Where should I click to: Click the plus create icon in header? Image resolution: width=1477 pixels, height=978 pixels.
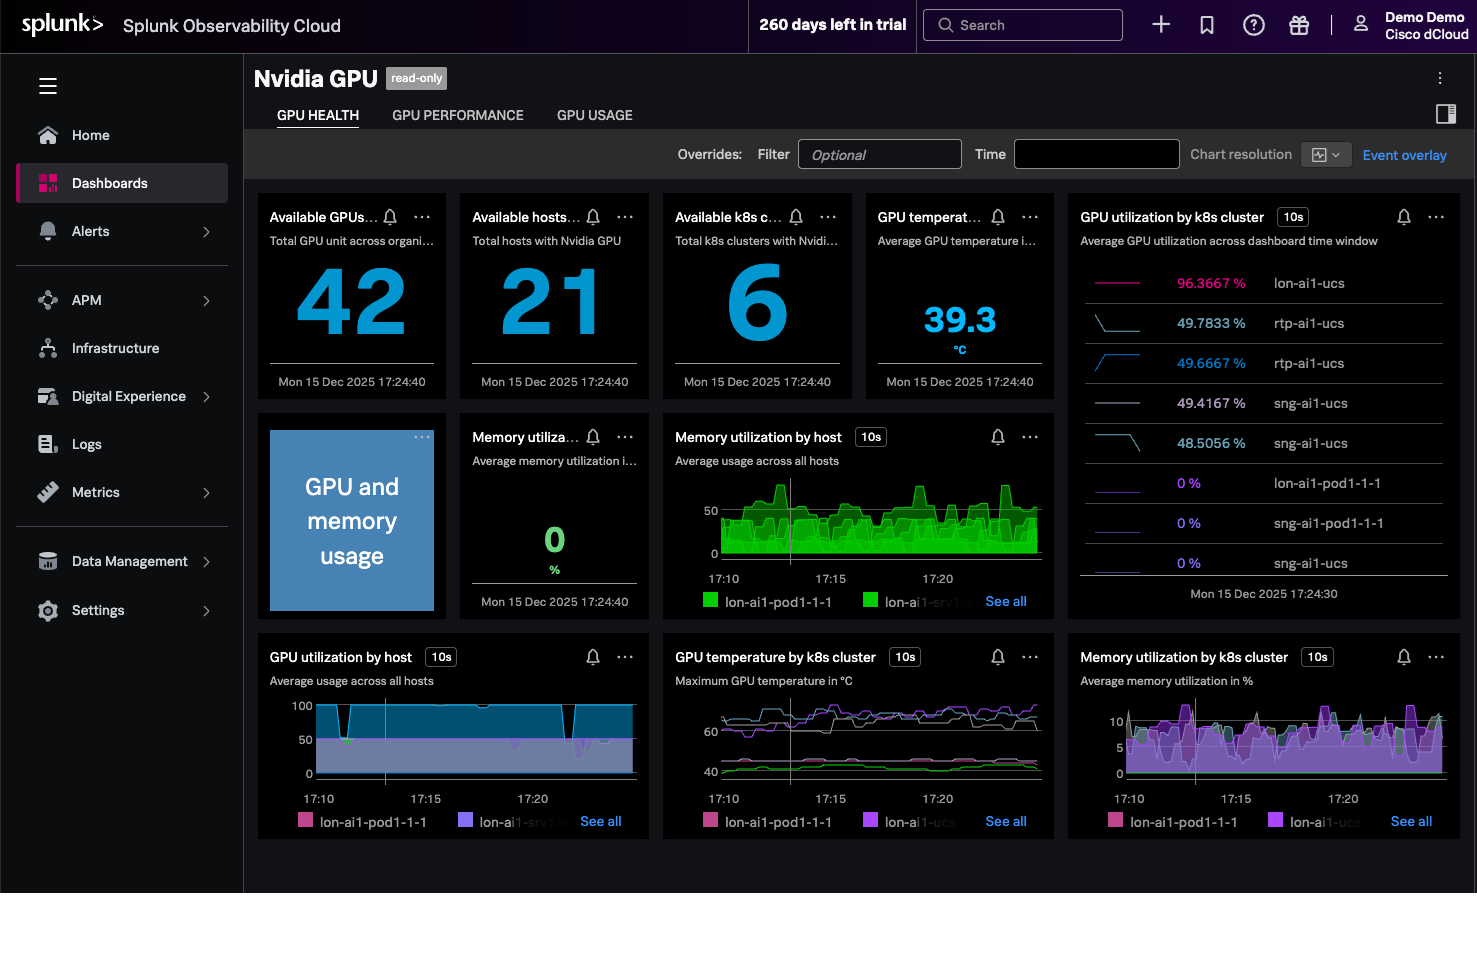click(x=1161, y=25)
